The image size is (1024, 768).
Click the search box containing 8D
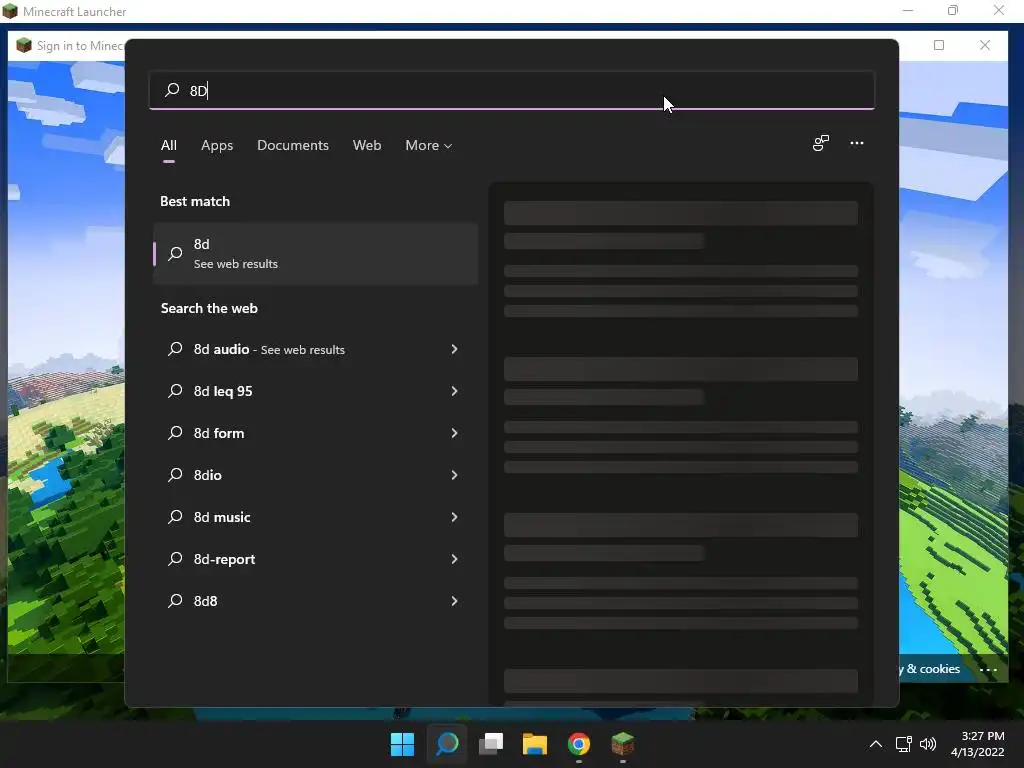(x=511, y=90)
